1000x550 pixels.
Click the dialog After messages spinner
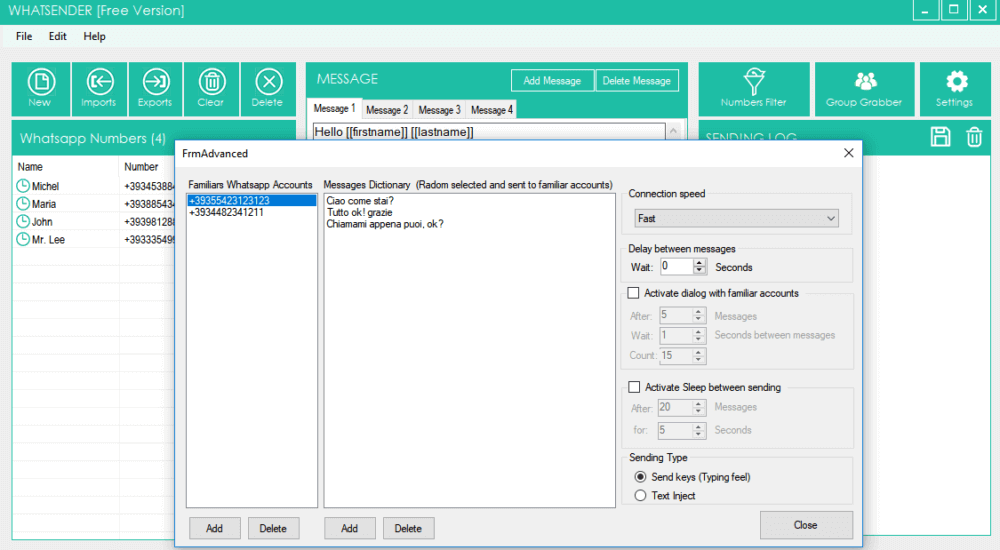pos(698,315)
